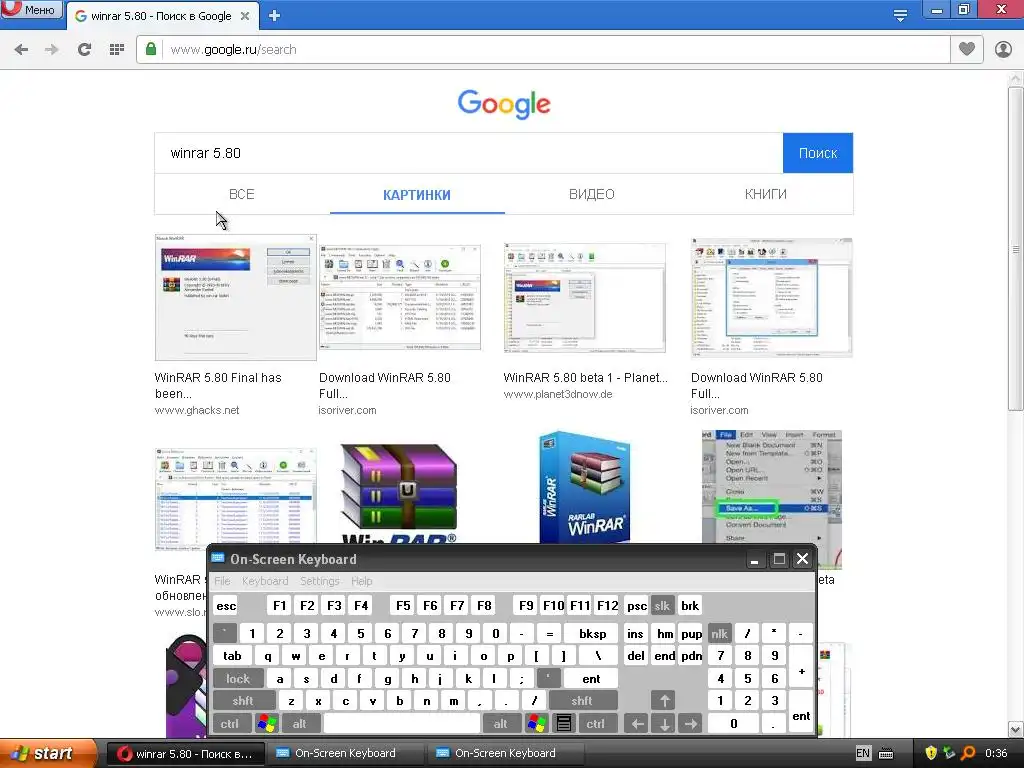Image resolution: width=1024 pixels, height=768 pixels.
Task: Click the esc key on On-Screen Keyboard
Action: click(x=226, y=605)
